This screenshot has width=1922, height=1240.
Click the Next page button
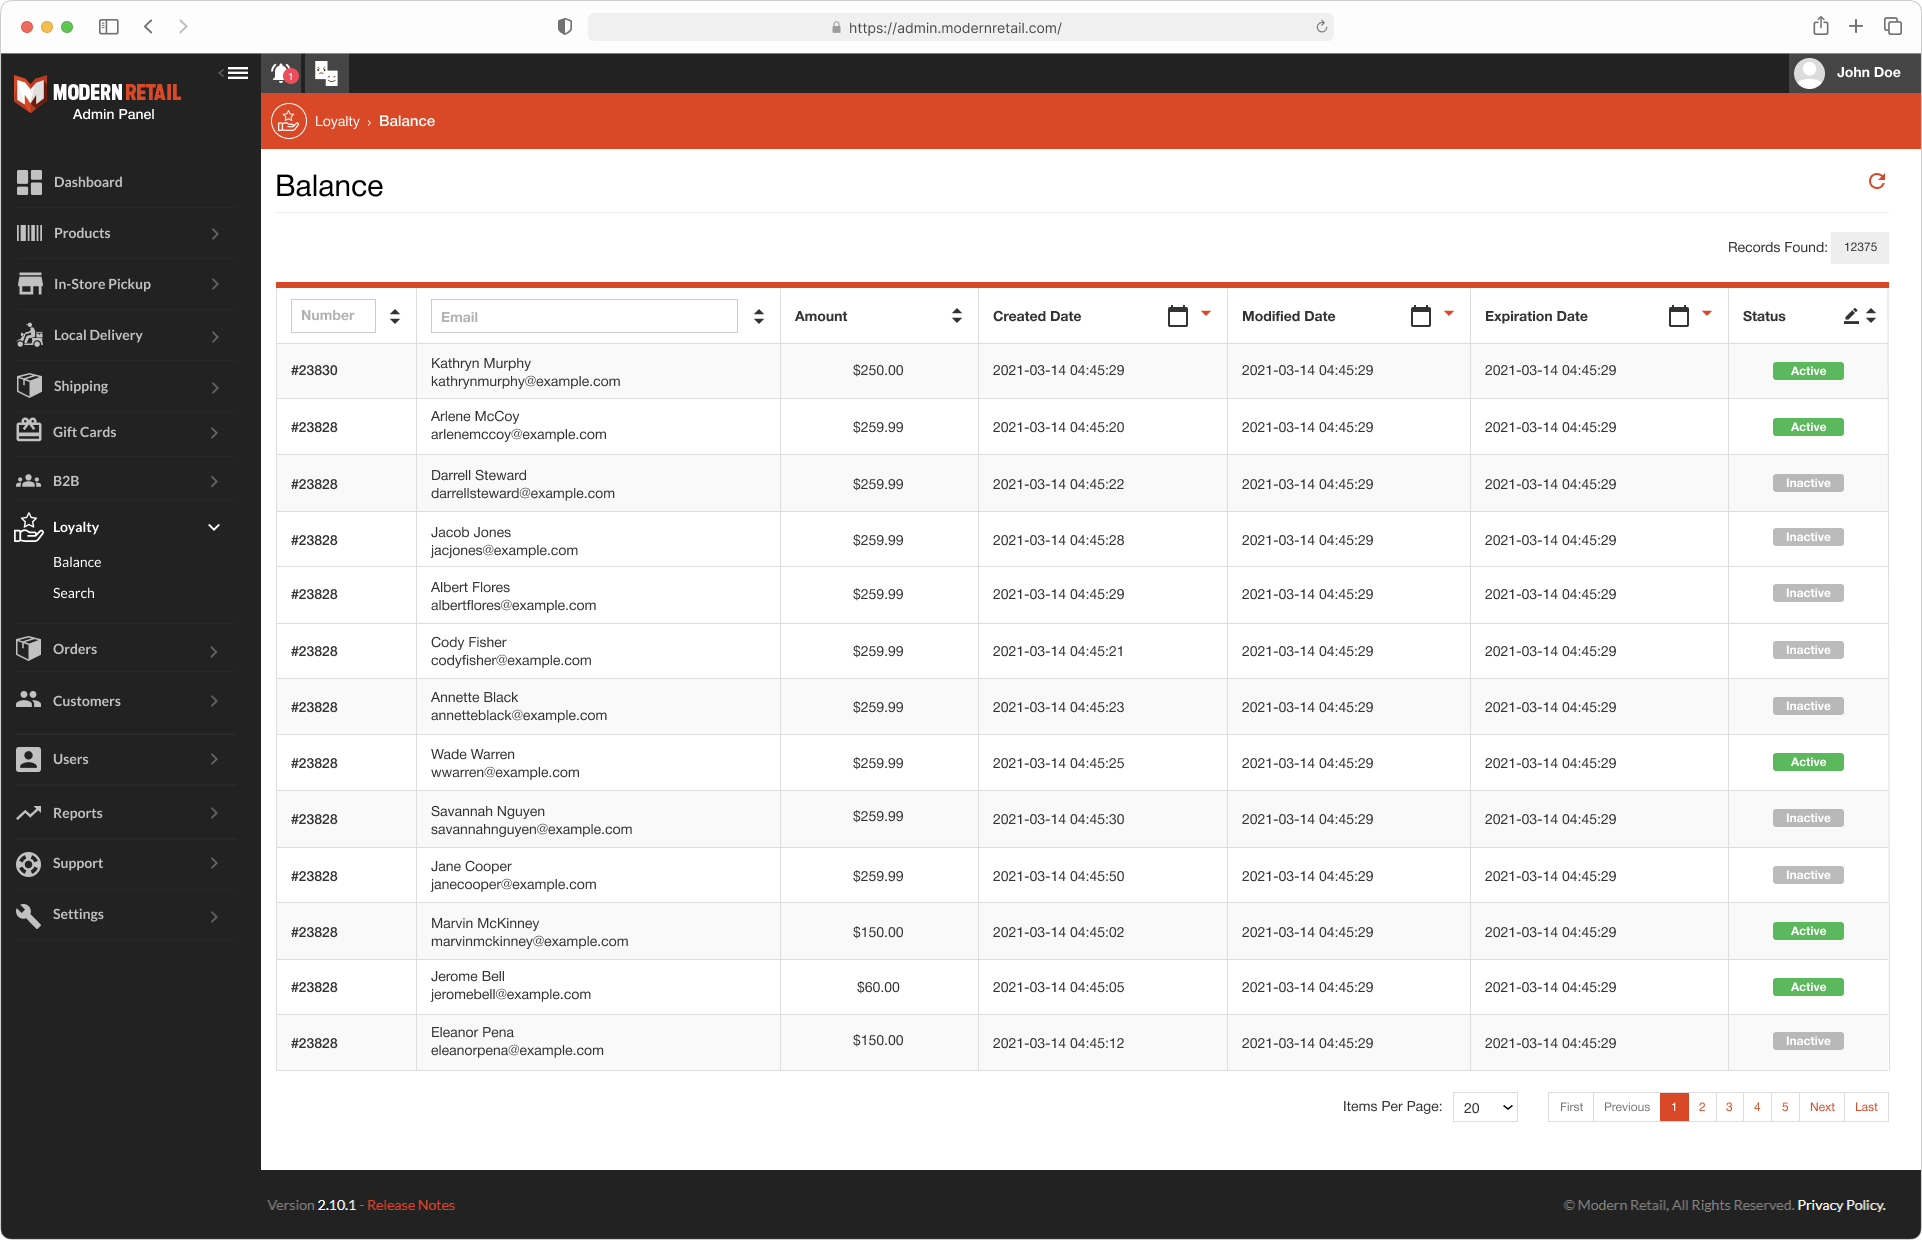point(1821,1107)
